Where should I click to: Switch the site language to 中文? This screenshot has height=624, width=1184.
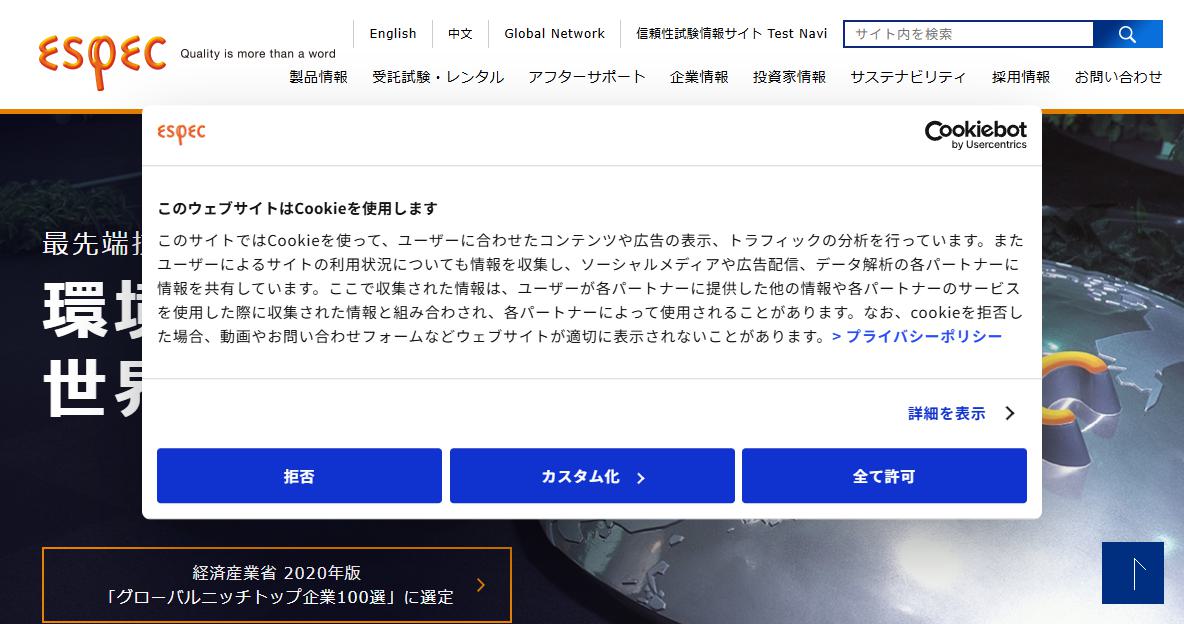point(460,33)
